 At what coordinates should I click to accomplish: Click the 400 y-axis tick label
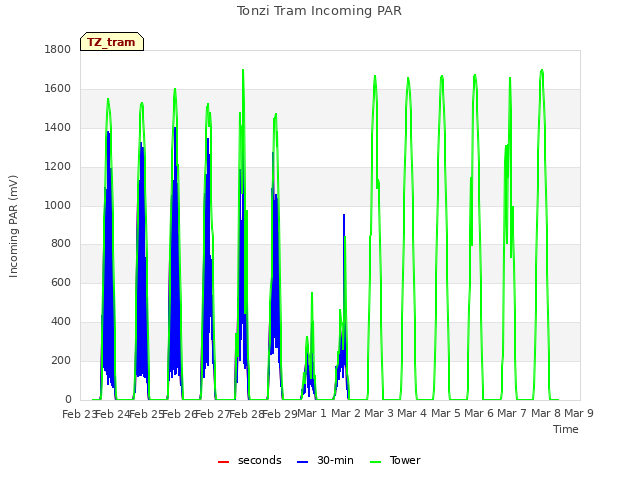pyautogui.click(x=61, y=322)
